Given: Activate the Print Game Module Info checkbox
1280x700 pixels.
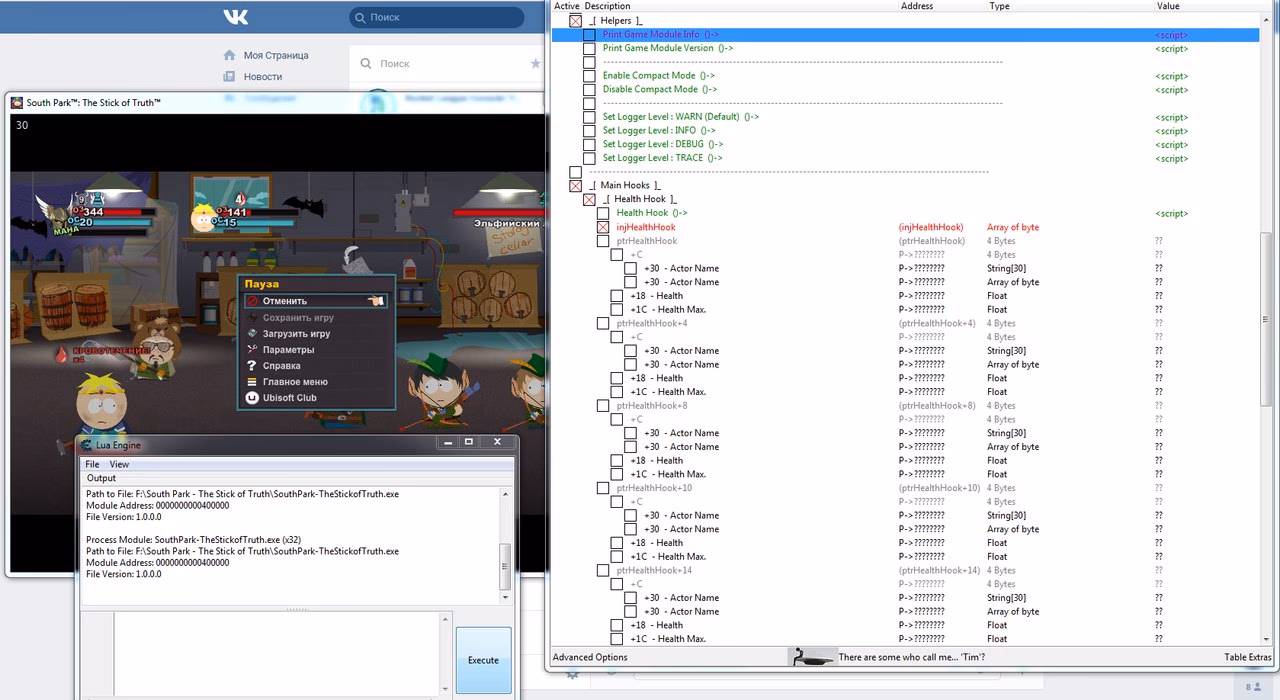Looking at the screenshot, I should pos(589,34).
